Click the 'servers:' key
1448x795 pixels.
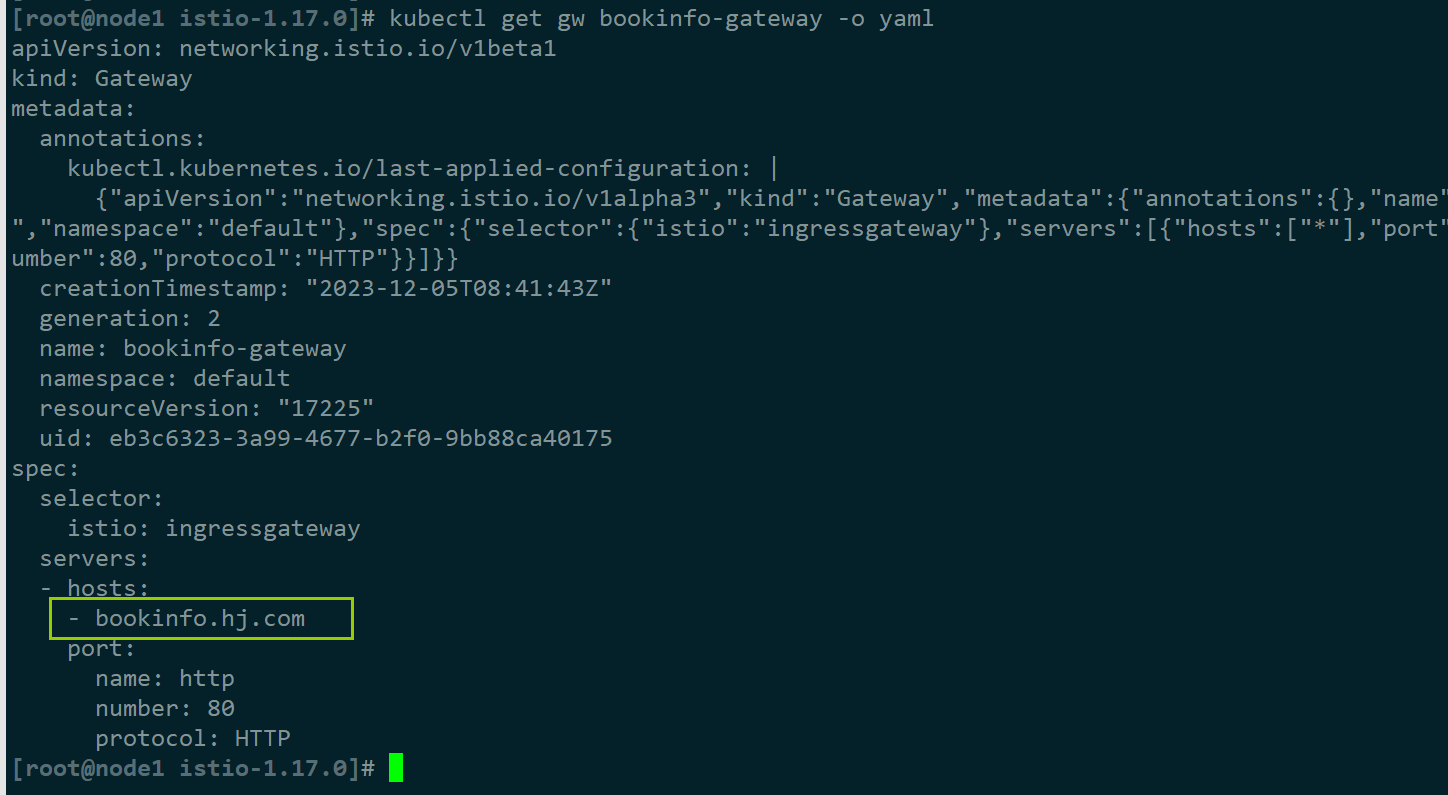pyautogui.click(x=94, y=558)
